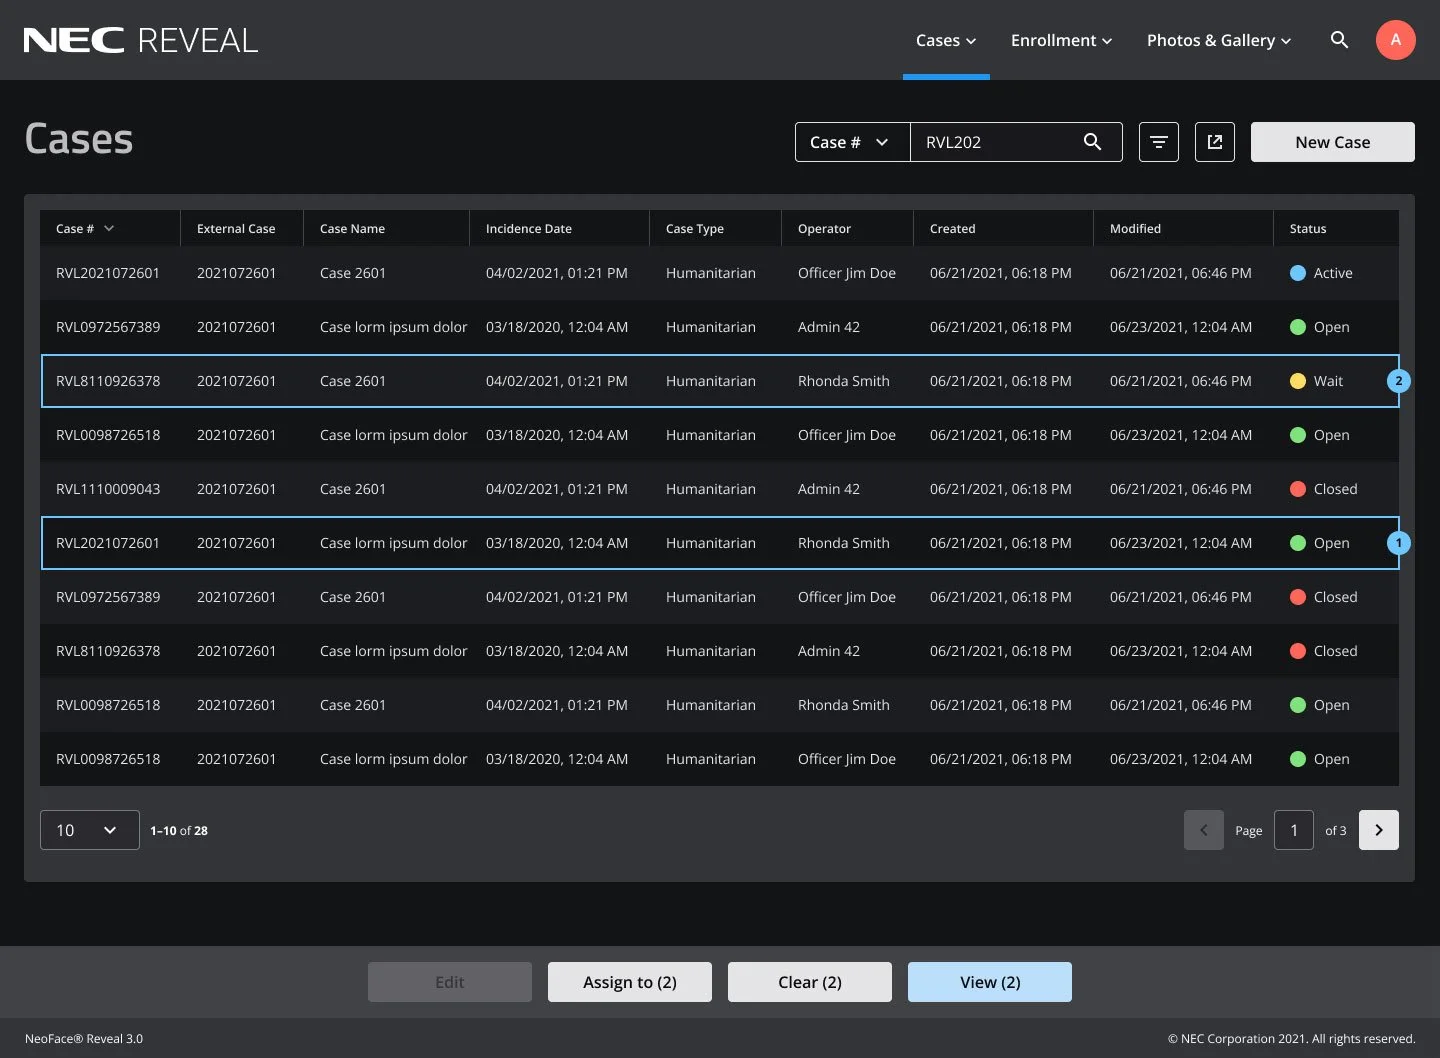The width and height of the screenshot is (1440, 1058).
Task: Click selection badge 1 on Rhonda Smith Open row
Action: [x=1399, y=543]
